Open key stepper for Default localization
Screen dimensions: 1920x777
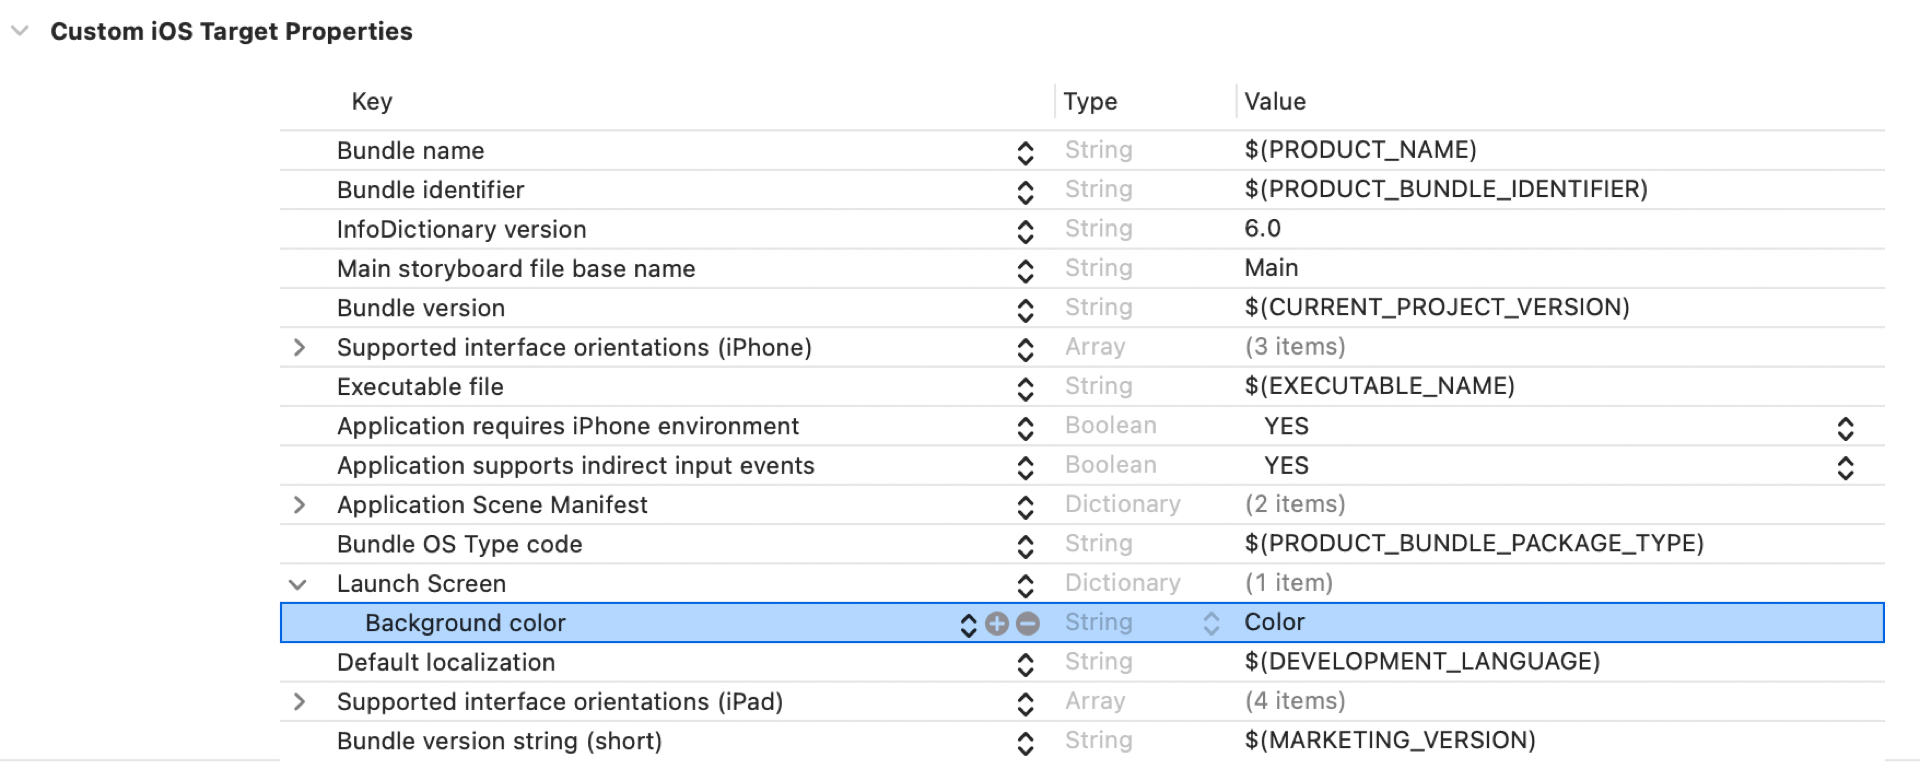click(x=1025, y=664)
